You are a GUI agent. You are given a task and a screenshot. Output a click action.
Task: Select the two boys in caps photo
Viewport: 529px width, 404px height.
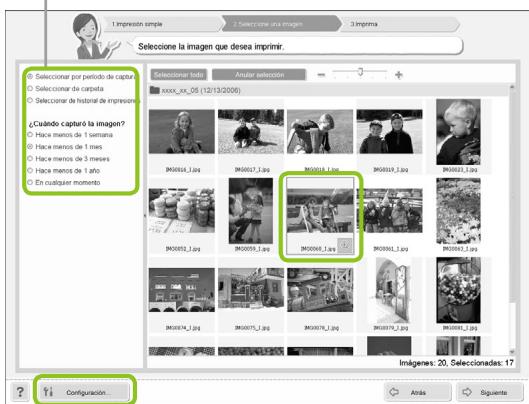coord(390,132)
